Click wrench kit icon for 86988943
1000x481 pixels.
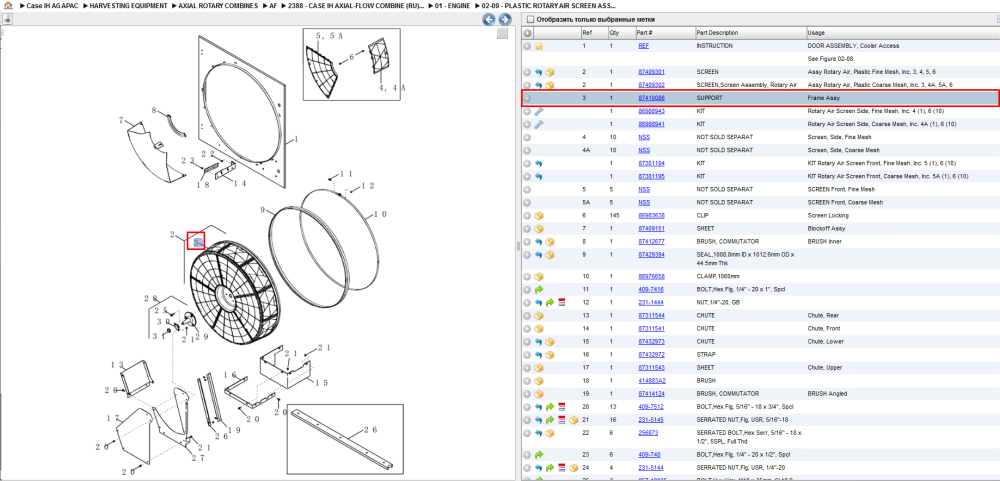(x=539, y=111)
